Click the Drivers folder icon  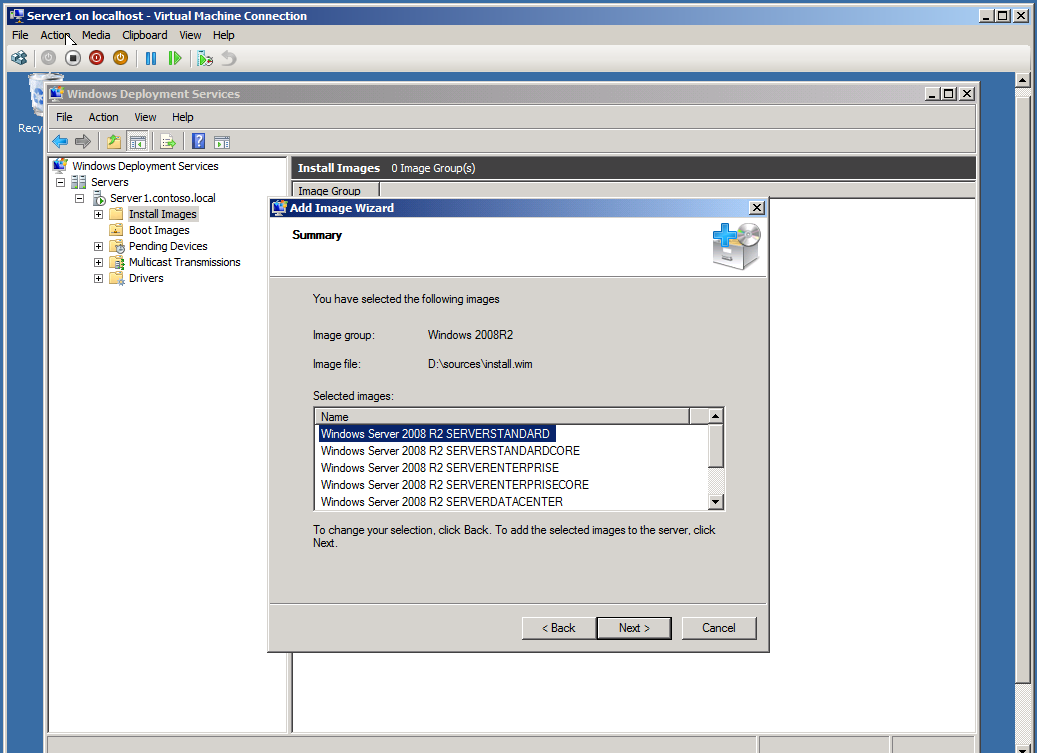[x=116, y=278]
